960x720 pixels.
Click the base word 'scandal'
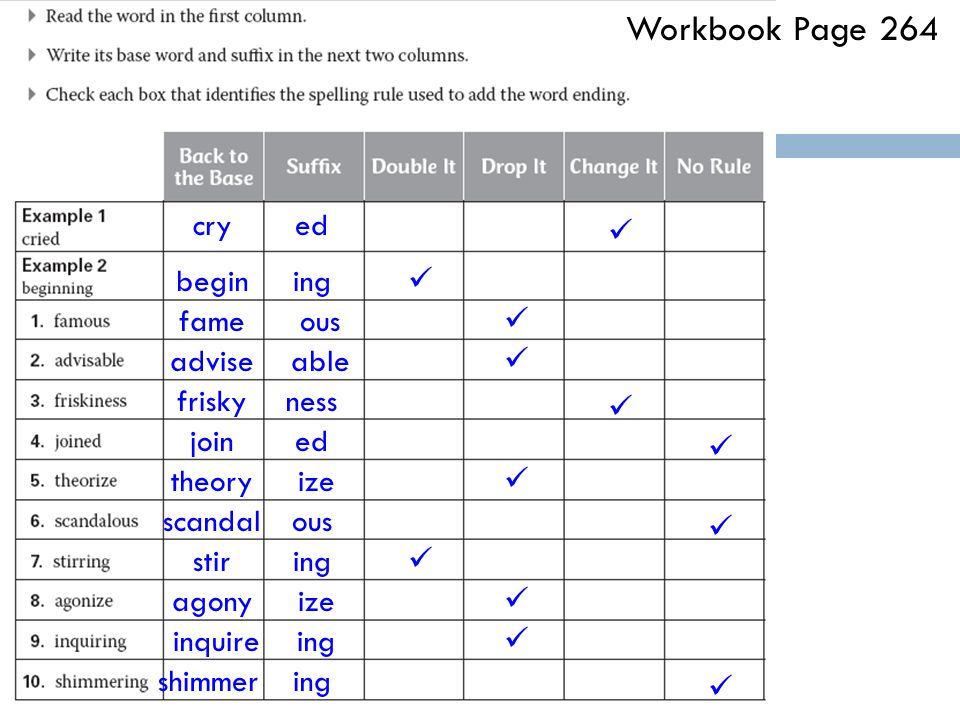(x=212, y=522)
